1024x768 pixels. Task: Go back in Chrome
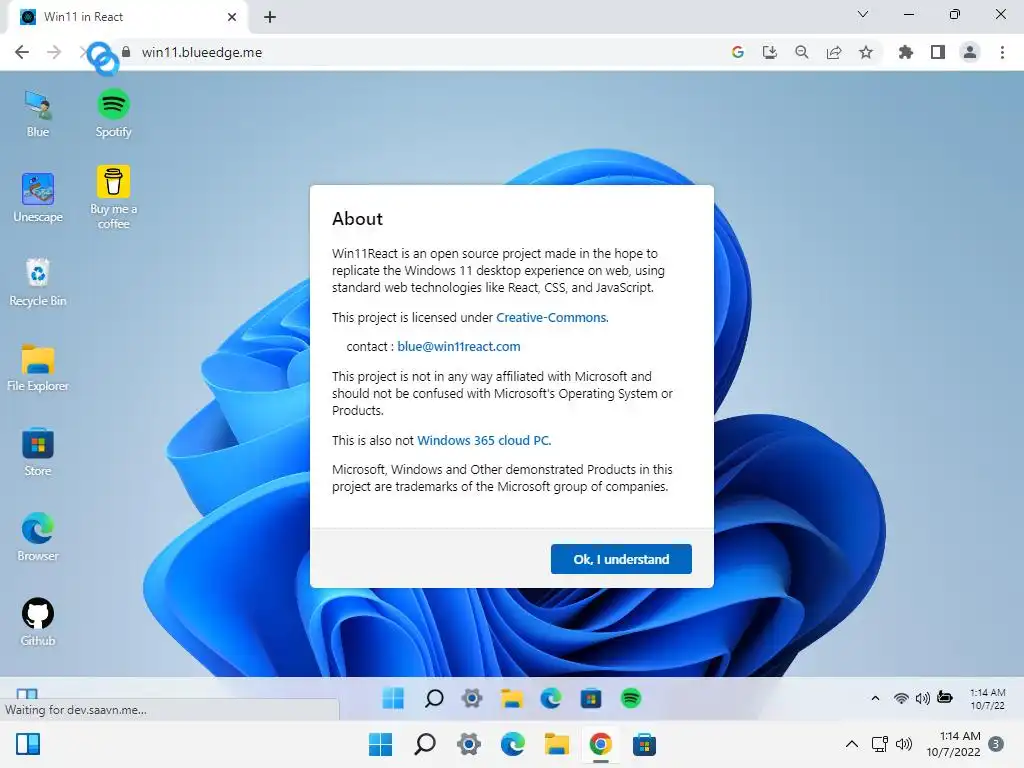pyautogui.click(x=22, y=52)
